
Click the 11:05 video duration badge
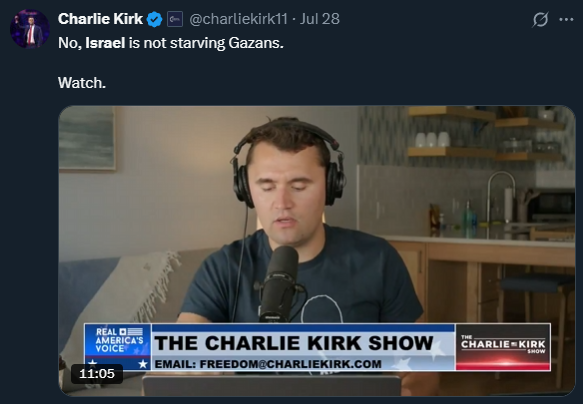(x=97, y=374)
